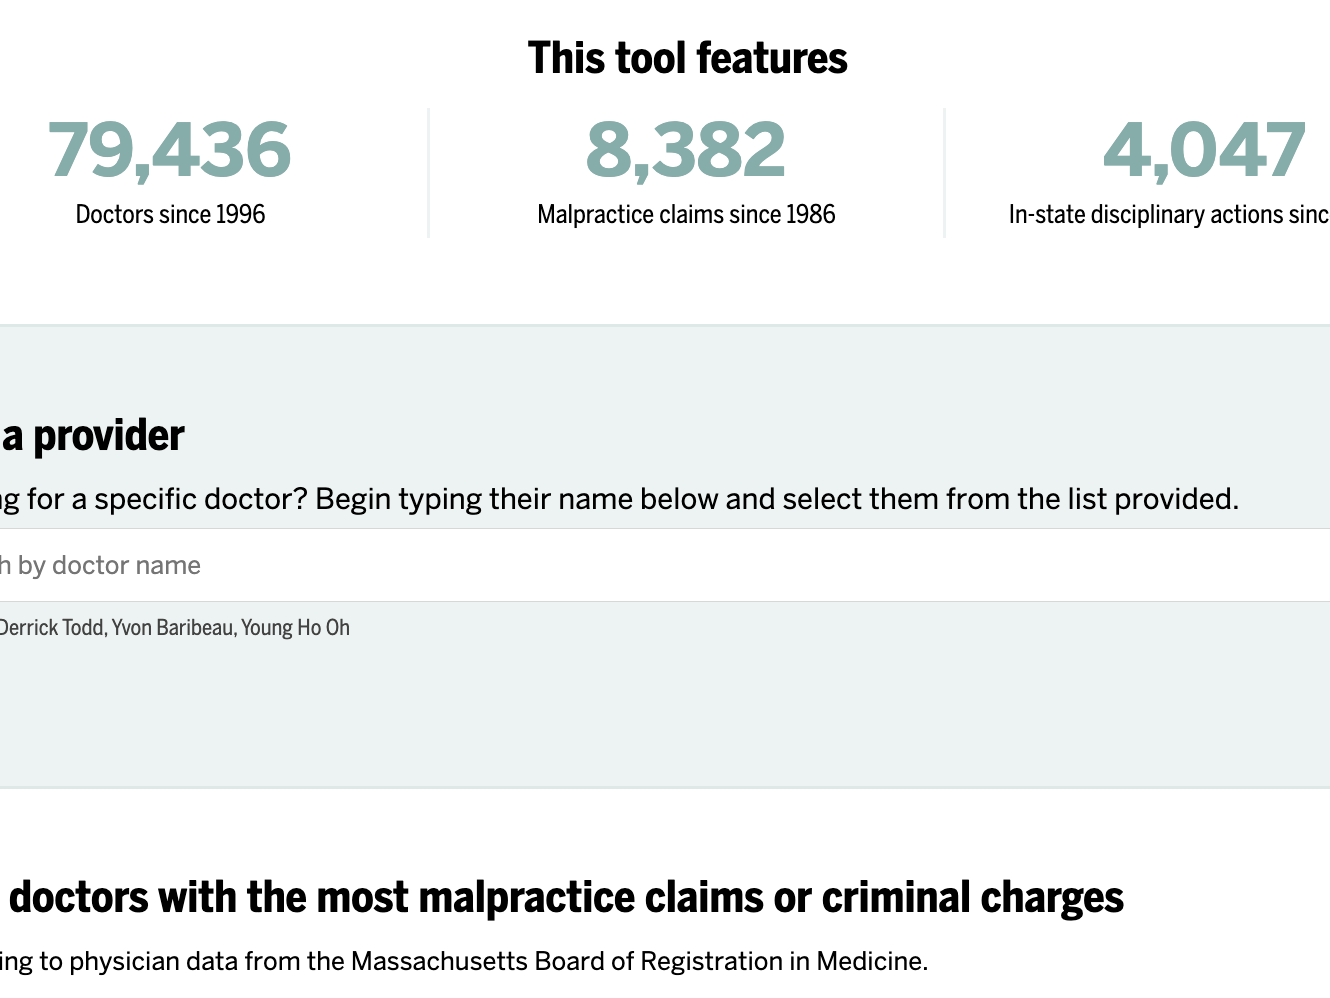Click the 8,382 malpractice claims number
The height and width of the screenshot is (998, 1330).
pos(686,150)
